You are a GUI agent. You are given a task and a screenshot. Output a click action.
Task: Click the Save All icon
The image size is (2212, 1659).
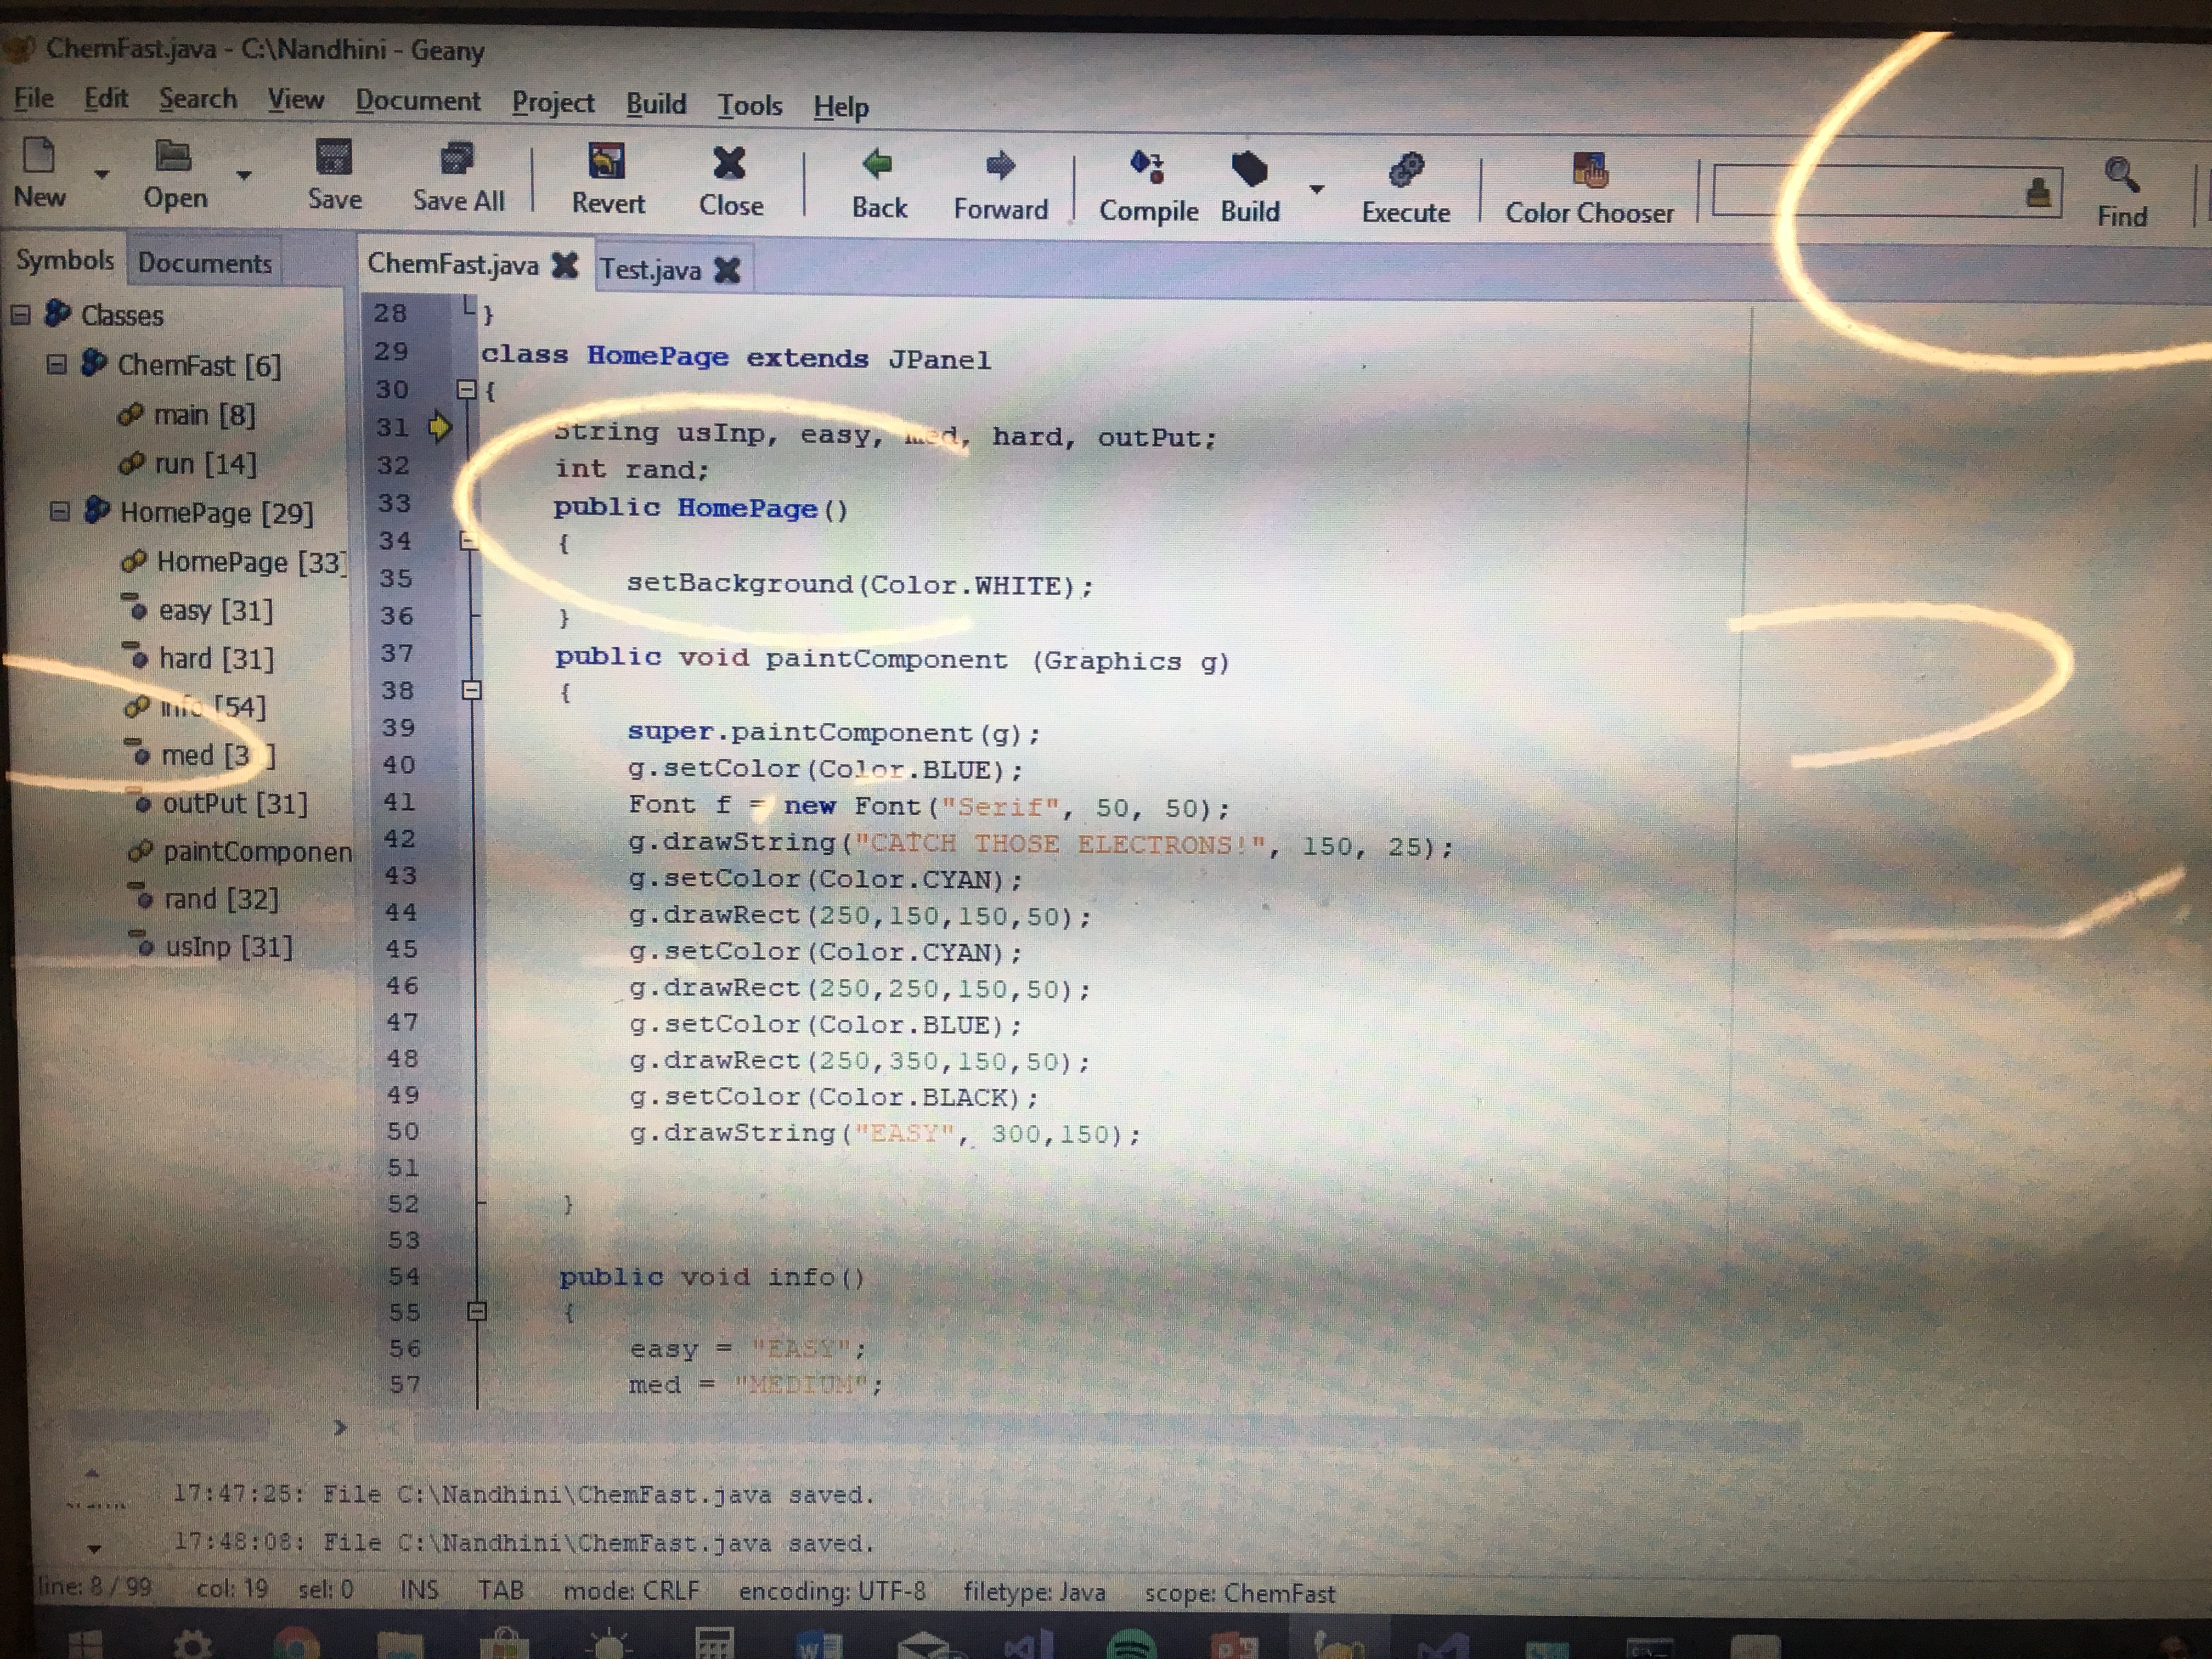pyautogui.click(x=457, y=158)
